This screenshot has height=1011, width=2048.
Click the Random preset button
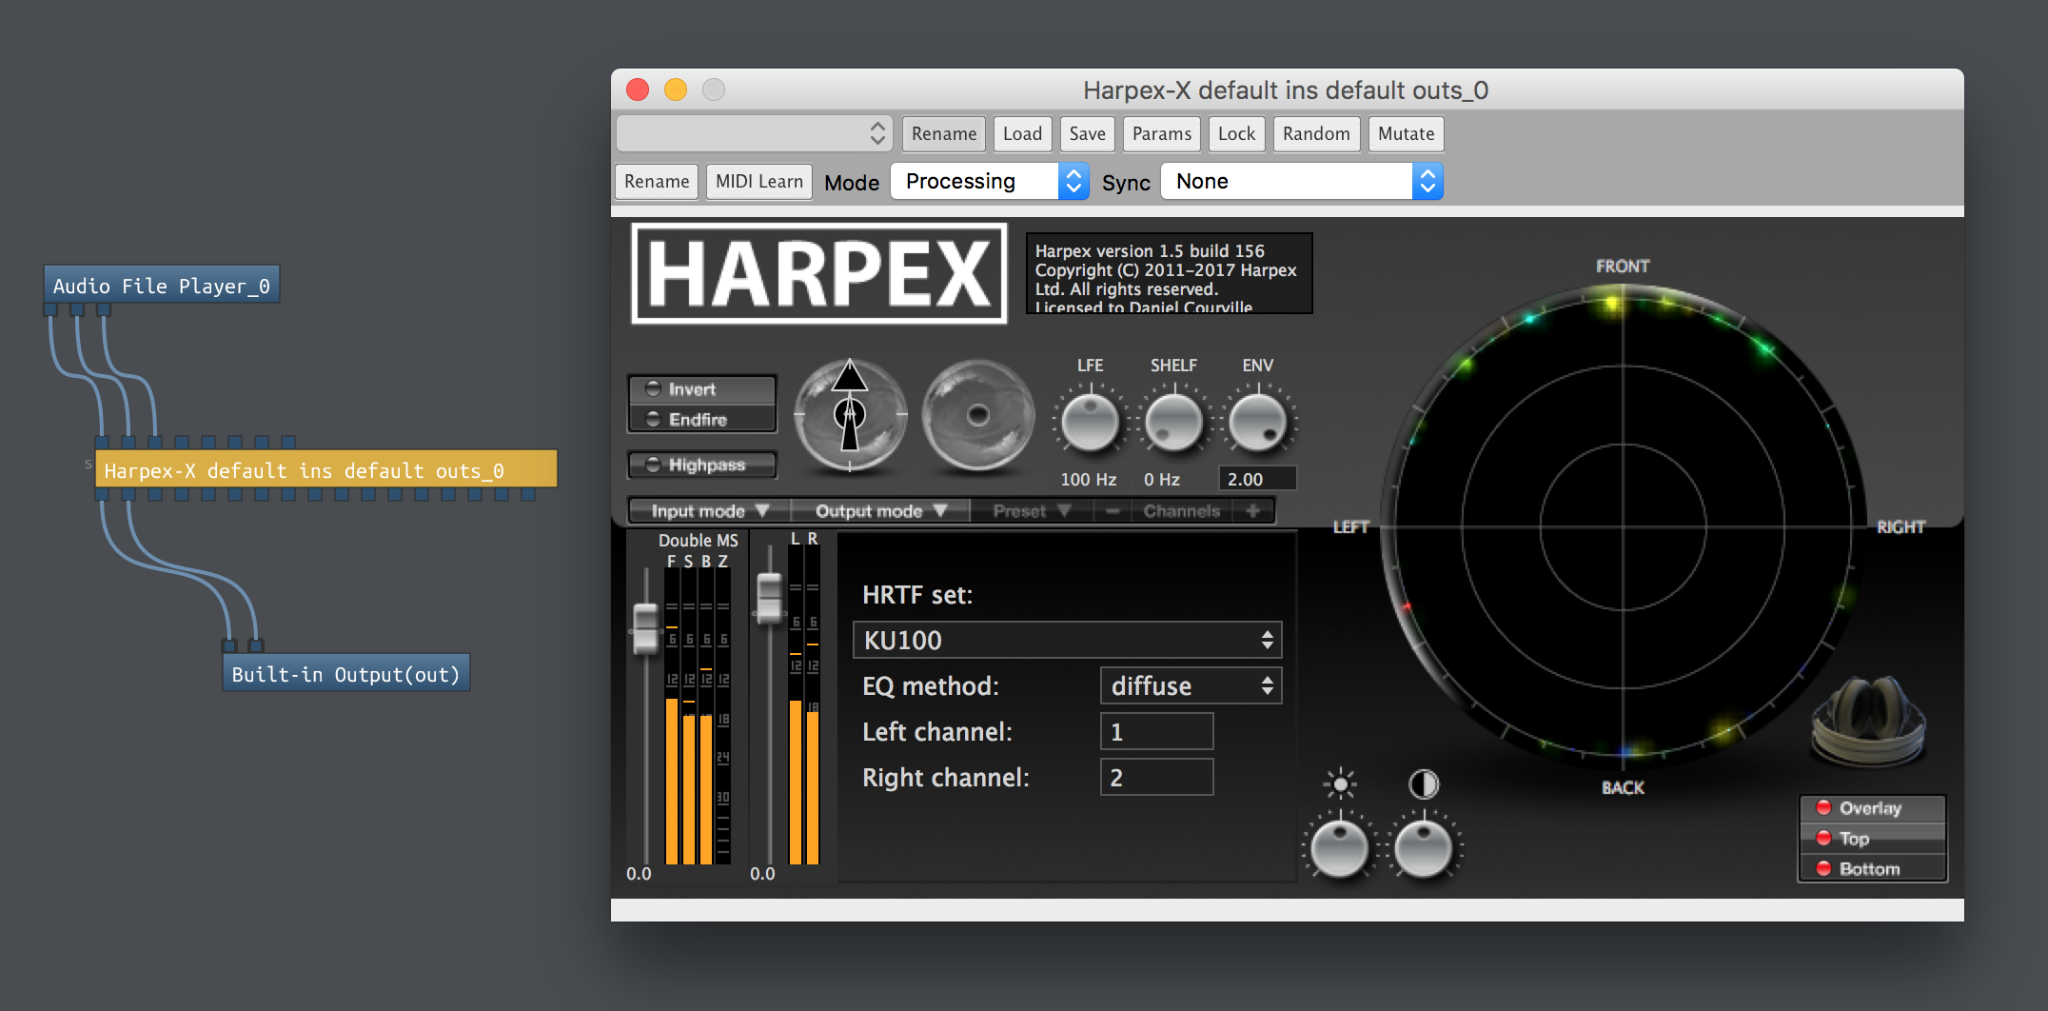1315,134
